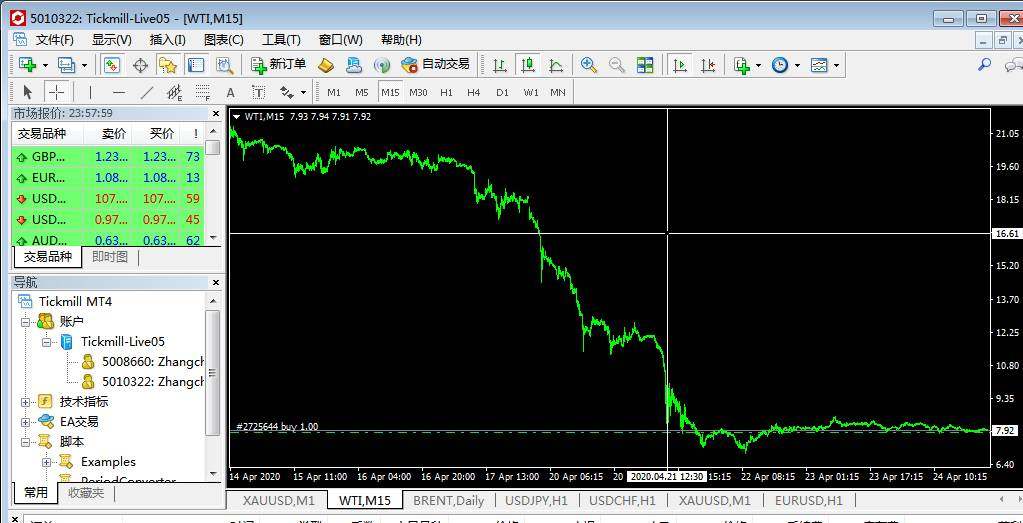Expand the 技术指标 tree node
The height and width of the screenshot is (523, 1023).
(26, 402)
